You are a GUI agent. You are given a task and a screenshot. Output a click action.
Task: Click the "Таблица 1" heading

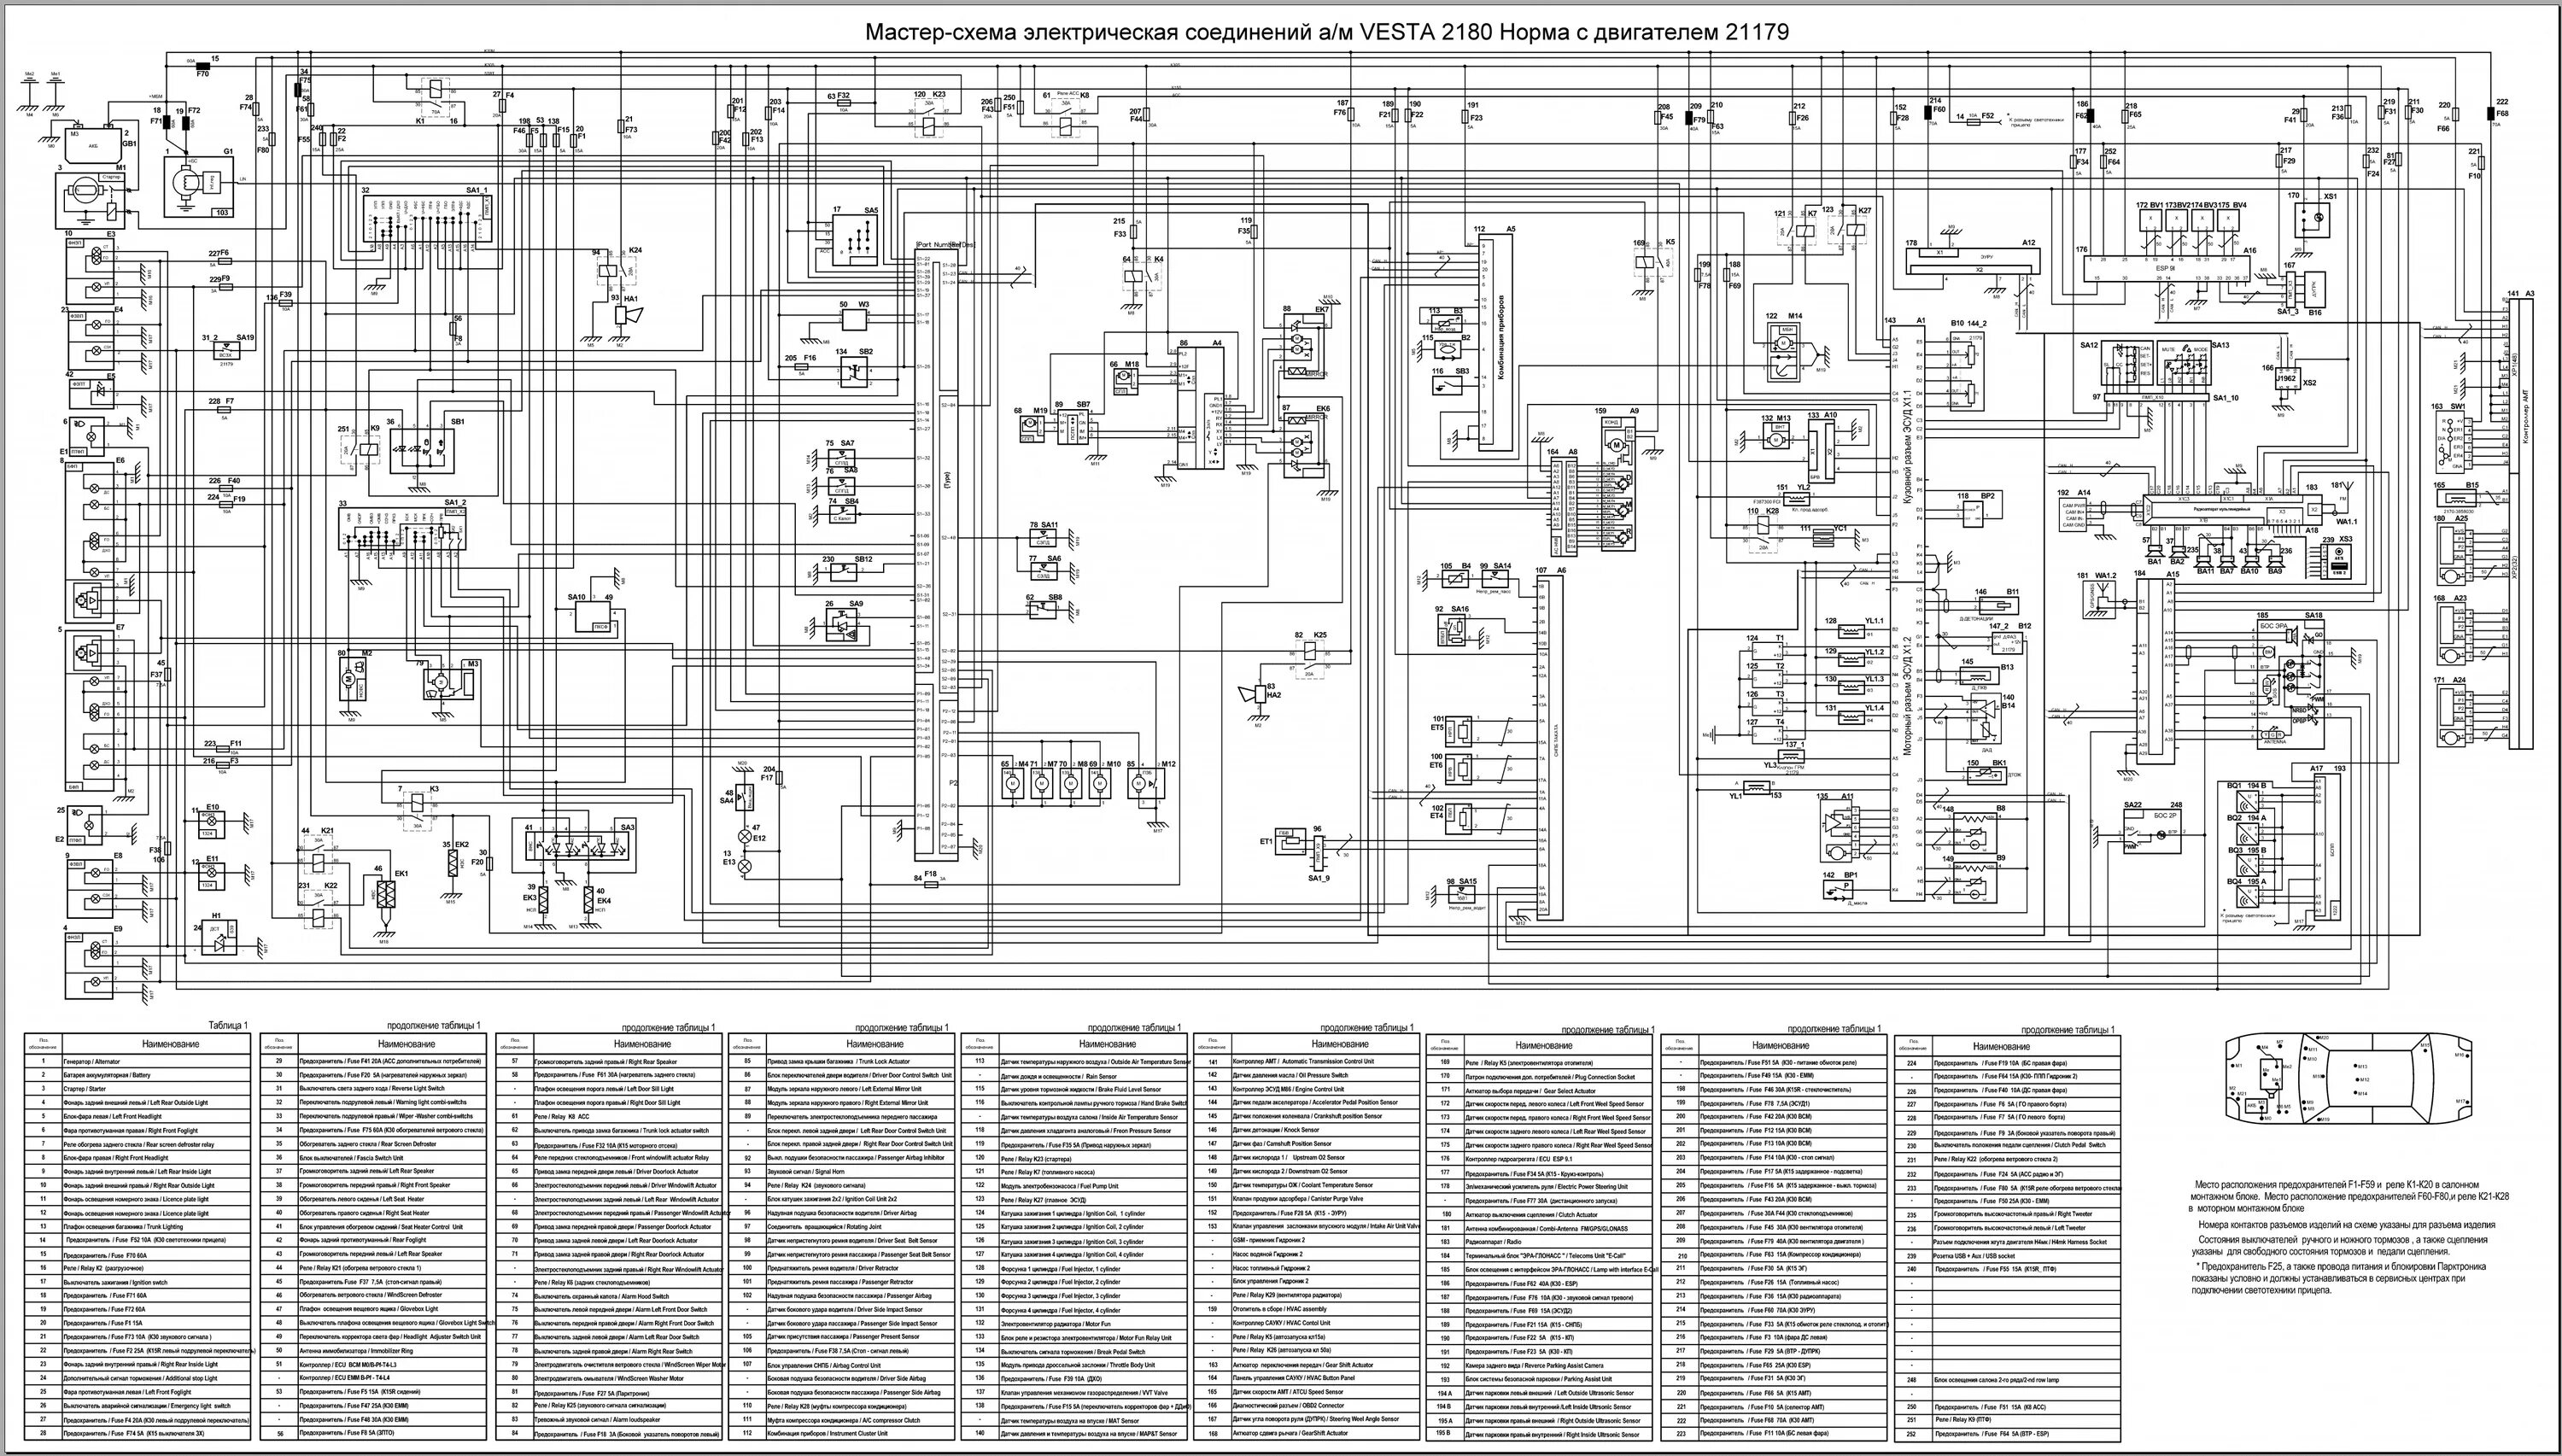tap(226, 1025)
